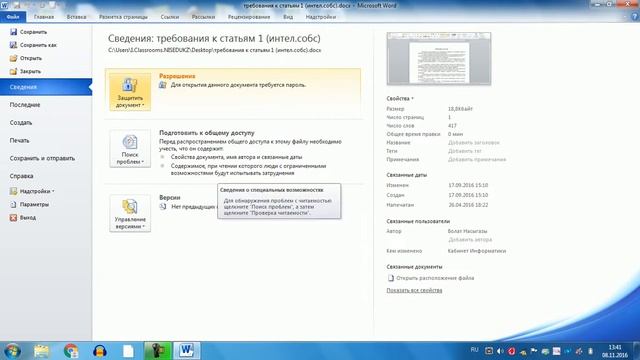Click the red antivirus tray icon
The width and height of the screenshot is (640, 360).
(511, 351)
